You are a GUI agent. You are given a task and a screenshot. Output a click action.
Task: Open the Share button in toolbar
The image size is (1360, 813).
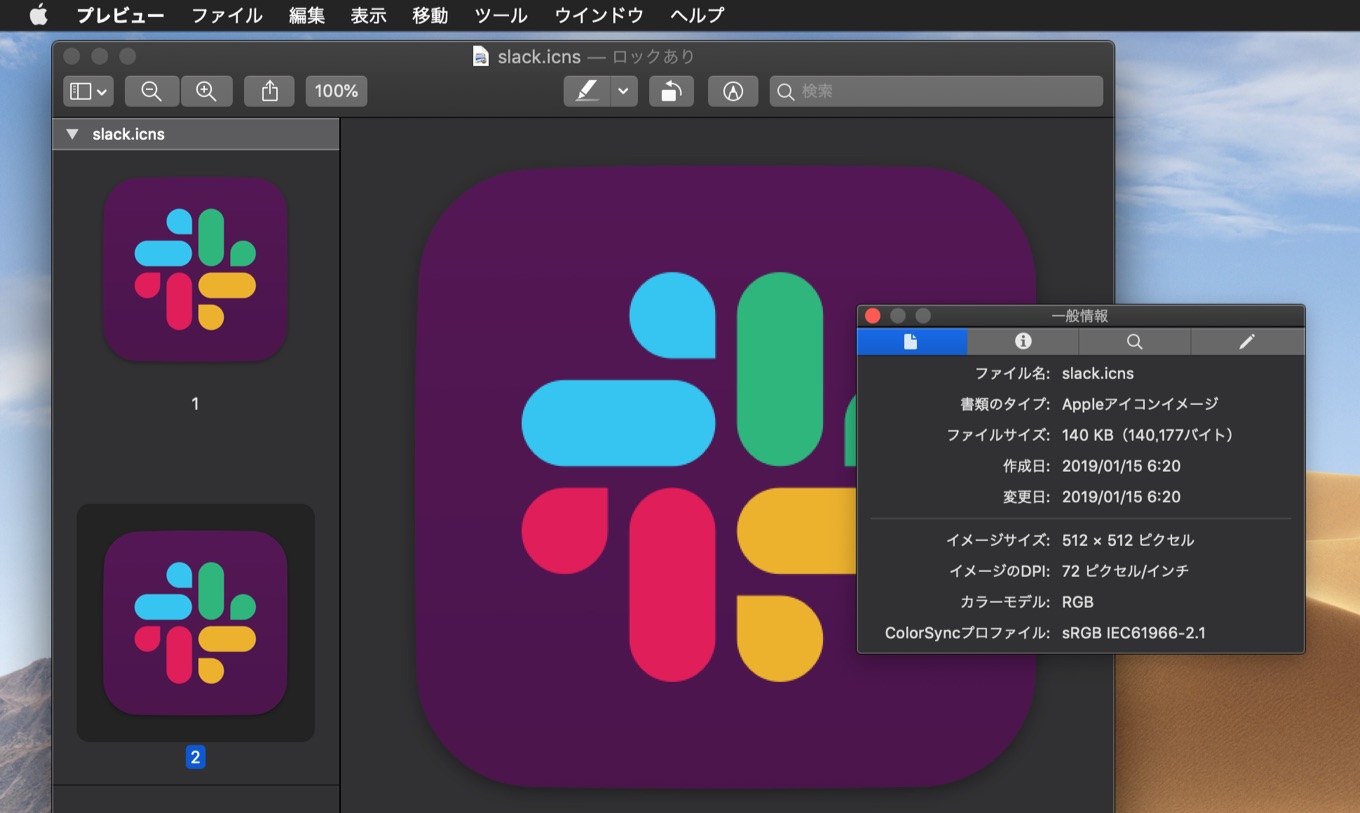click(x=270, y=91)
